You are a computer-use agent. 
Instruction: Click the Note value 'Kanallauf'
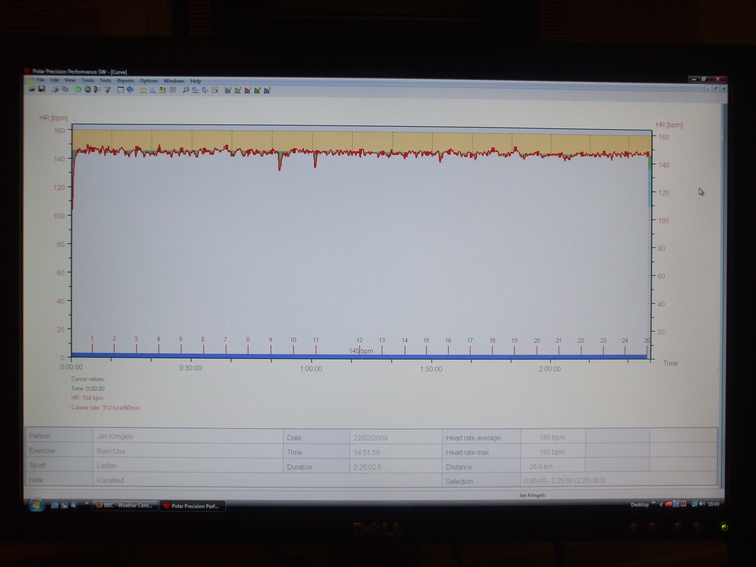[x=110, y=480]
